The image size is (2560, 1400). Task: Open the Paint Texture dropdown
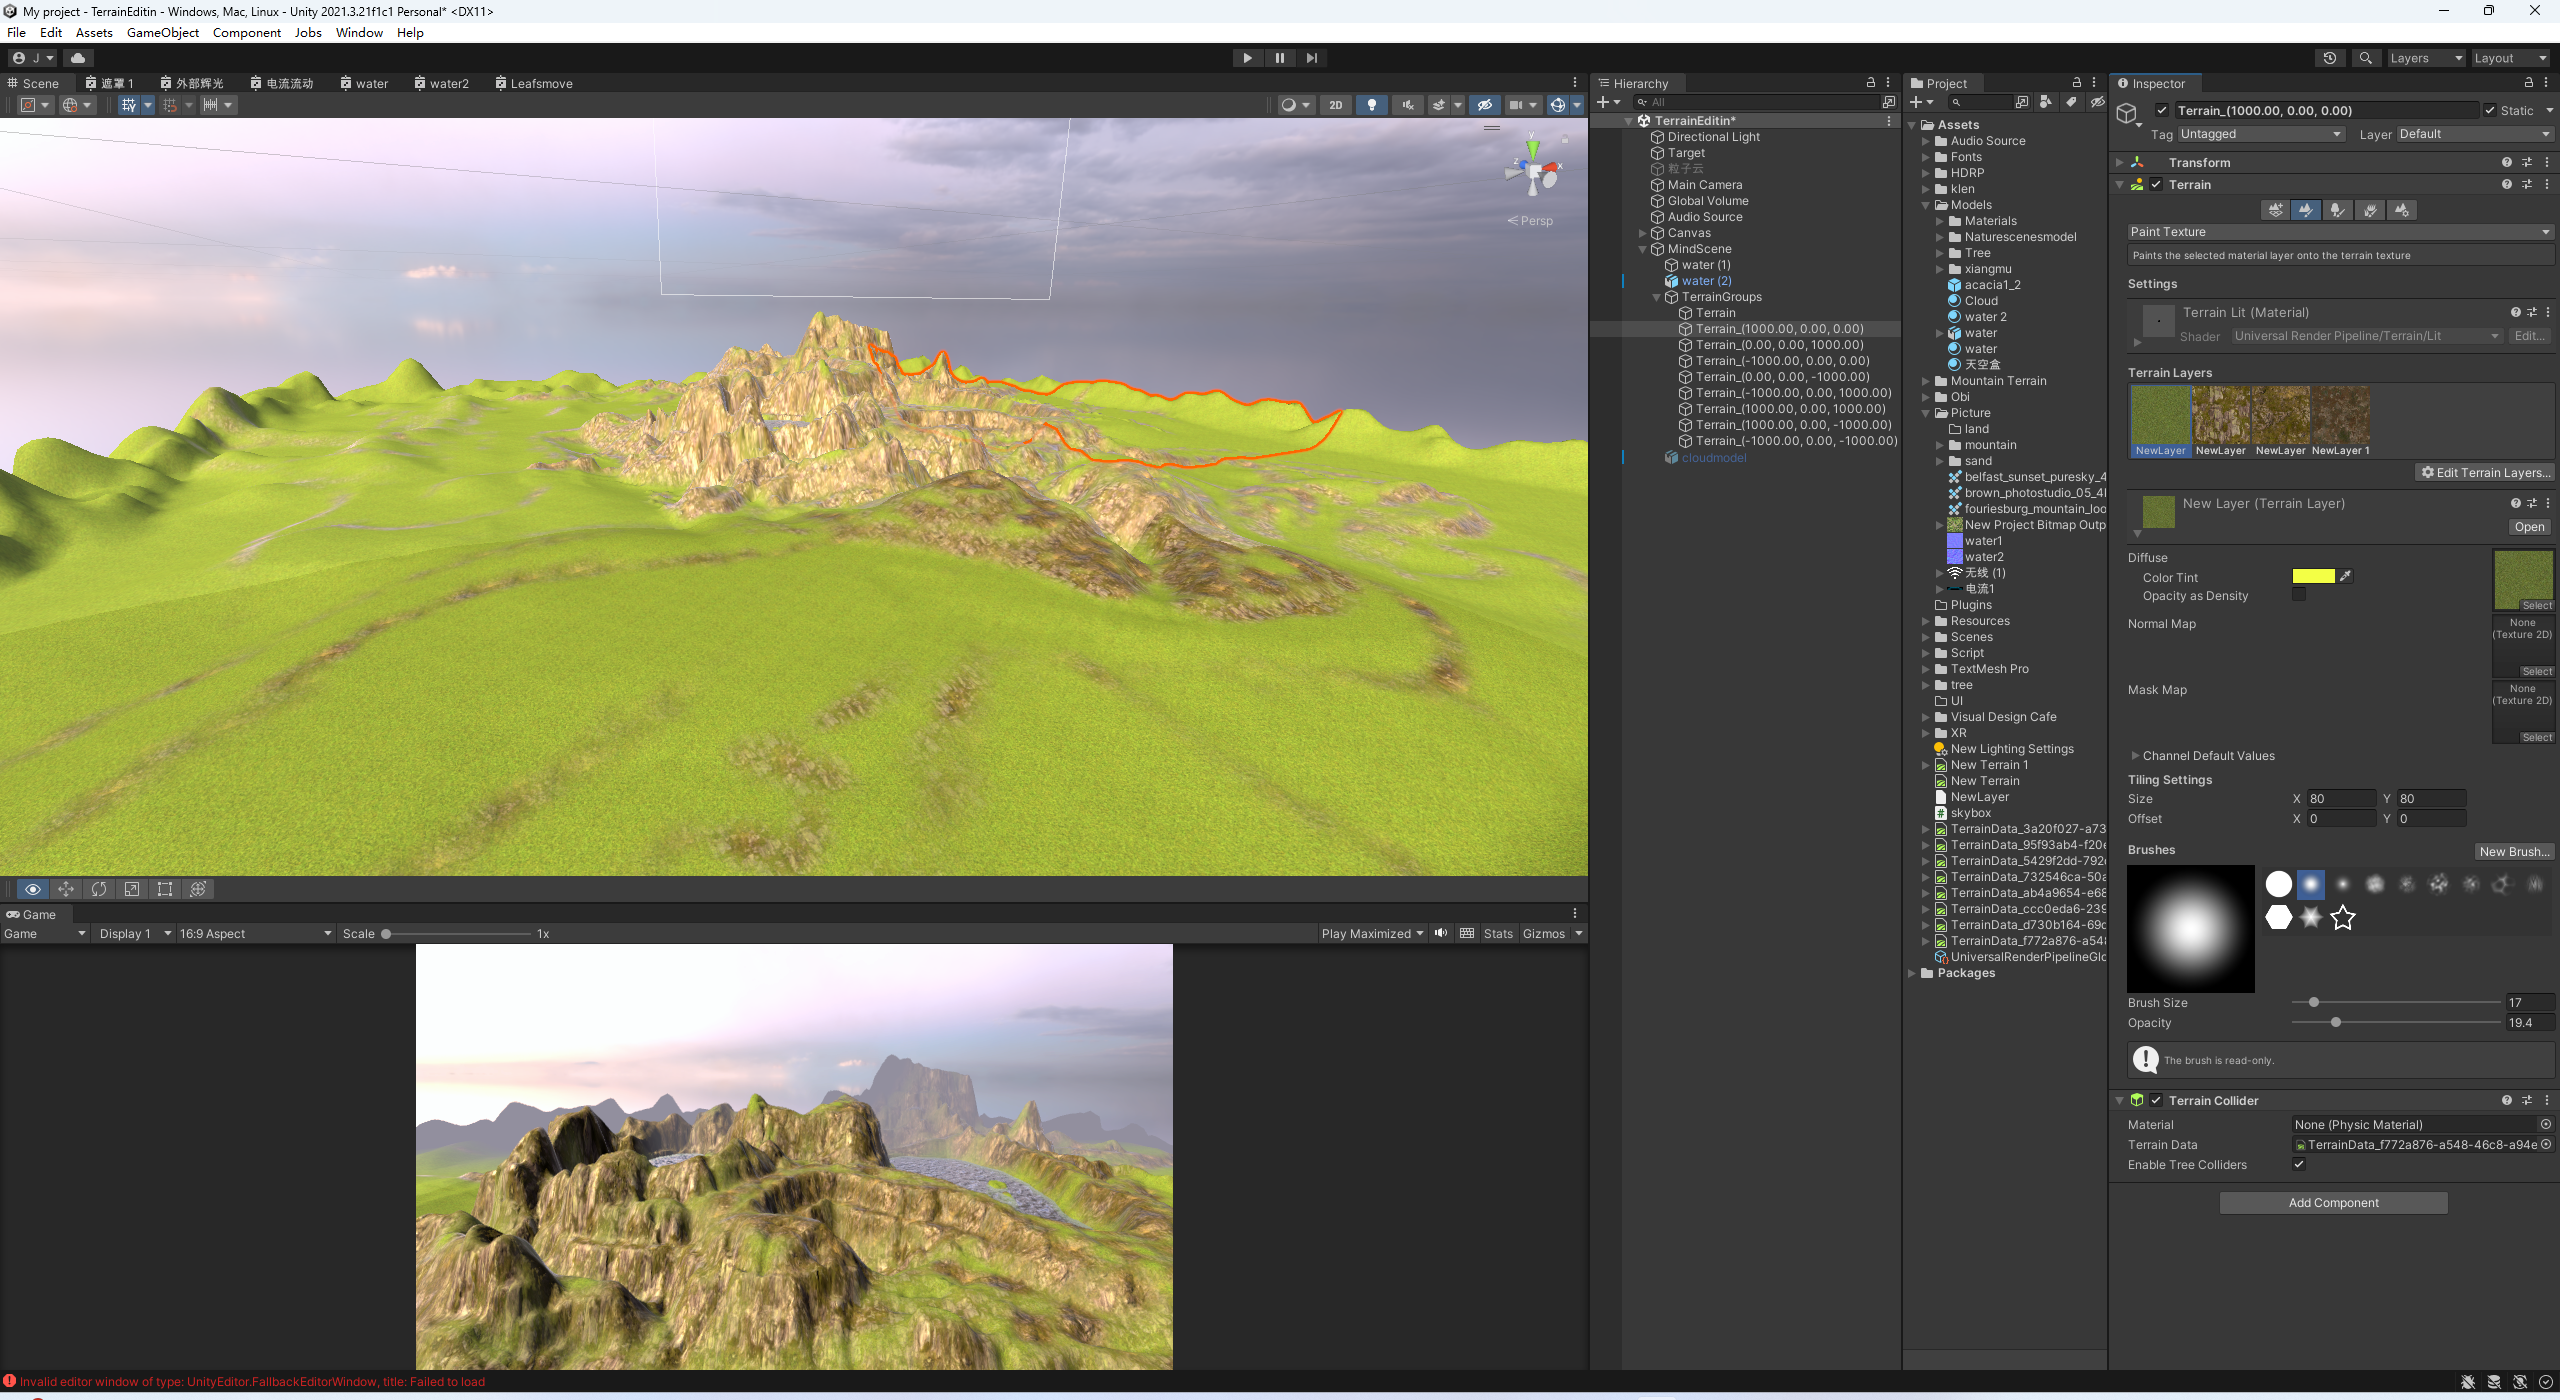click(2340, 232)
